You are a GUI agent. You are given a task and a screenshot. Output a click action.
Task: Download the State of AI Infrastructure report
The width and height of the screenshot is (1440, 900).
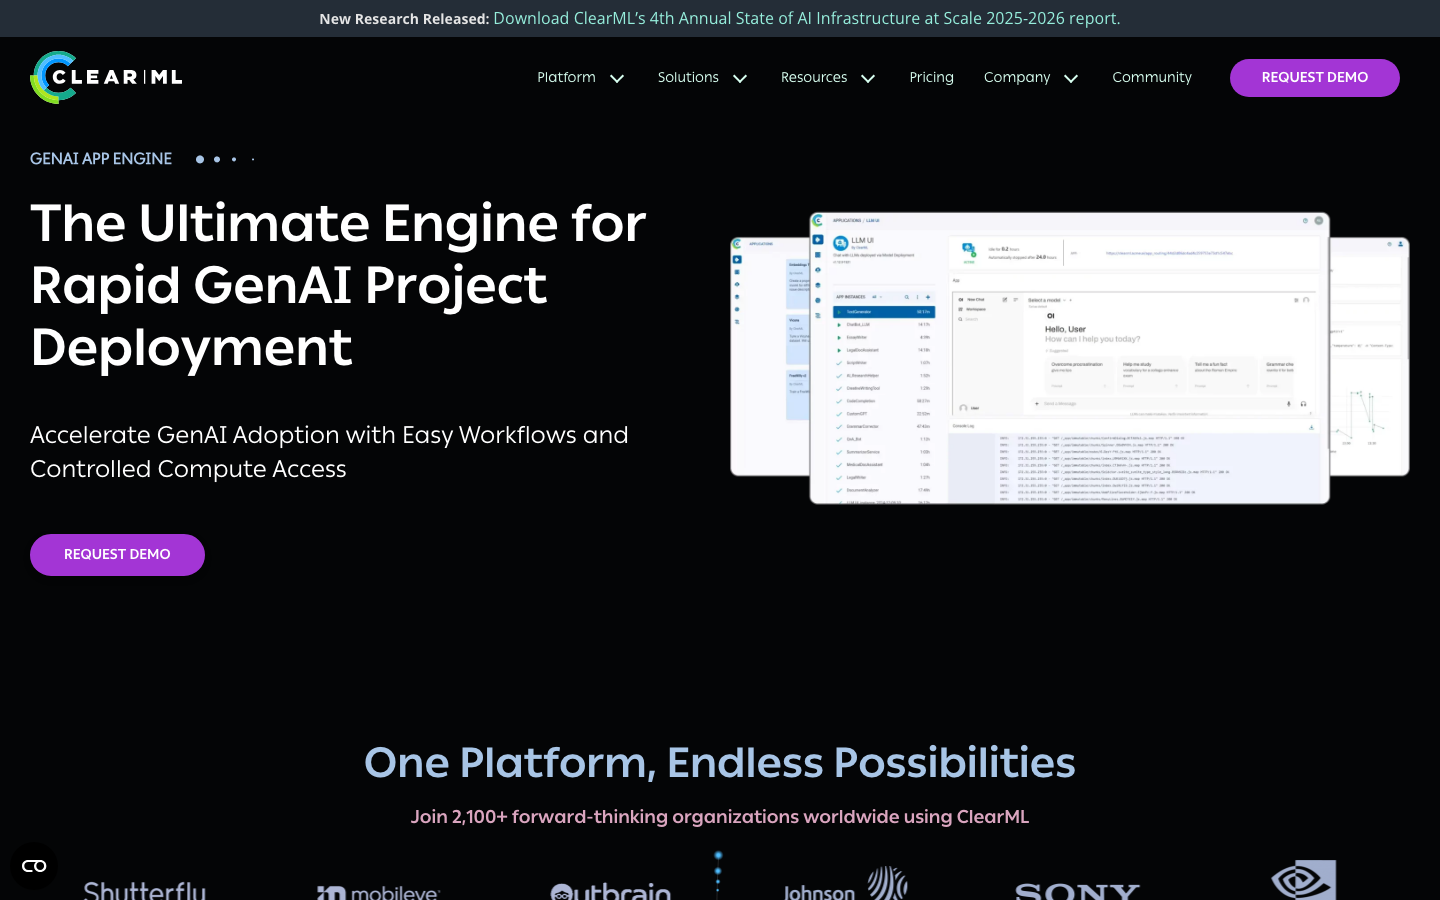point(807,18)
